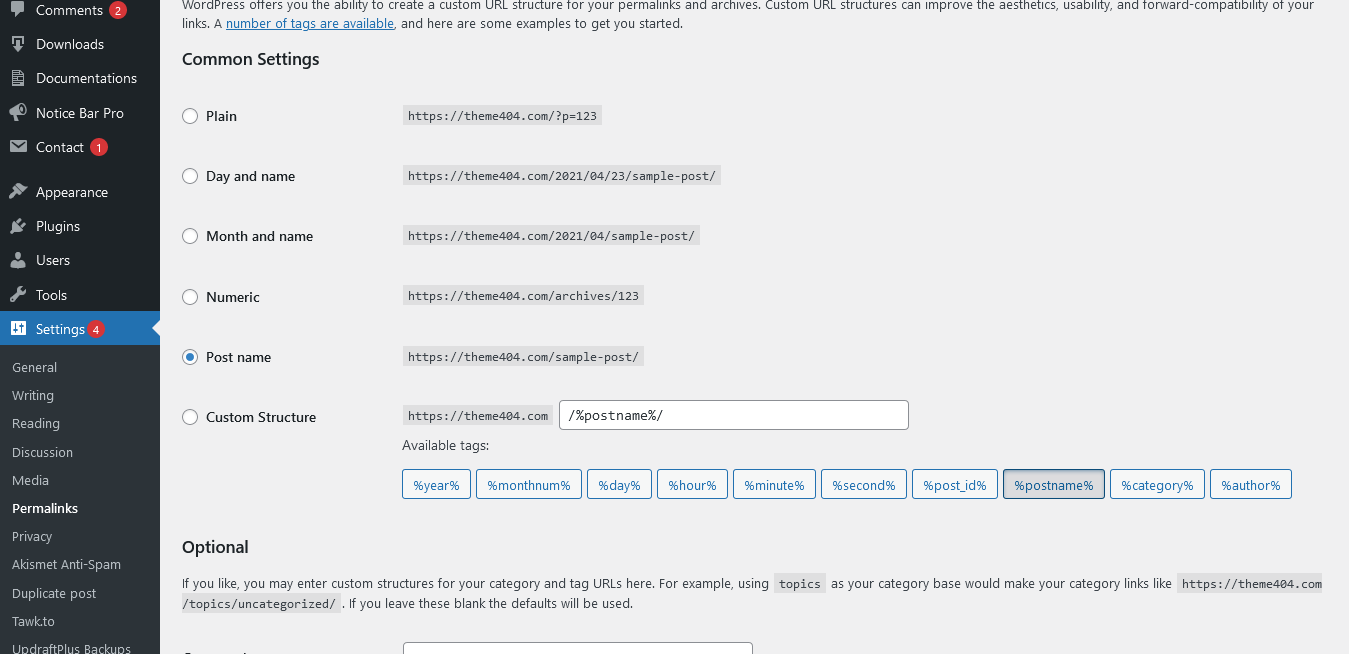
Task: Click the 'Common Settings' heading
Action: tap(251, 59)
